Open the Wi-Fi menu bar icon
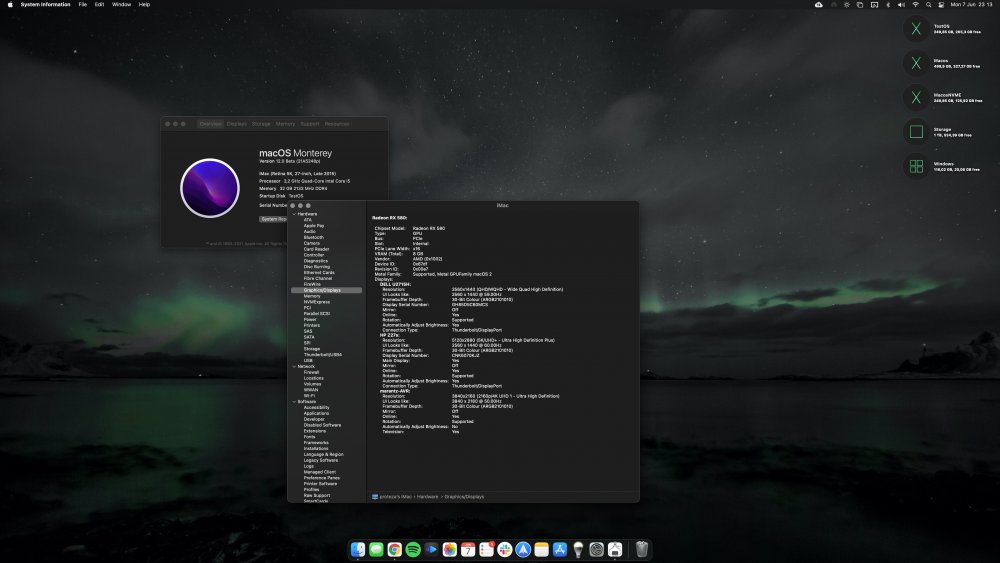Image resolution: width=1000 pixels, height=563 pixels. pyautogui.click(x=915, y=4)
